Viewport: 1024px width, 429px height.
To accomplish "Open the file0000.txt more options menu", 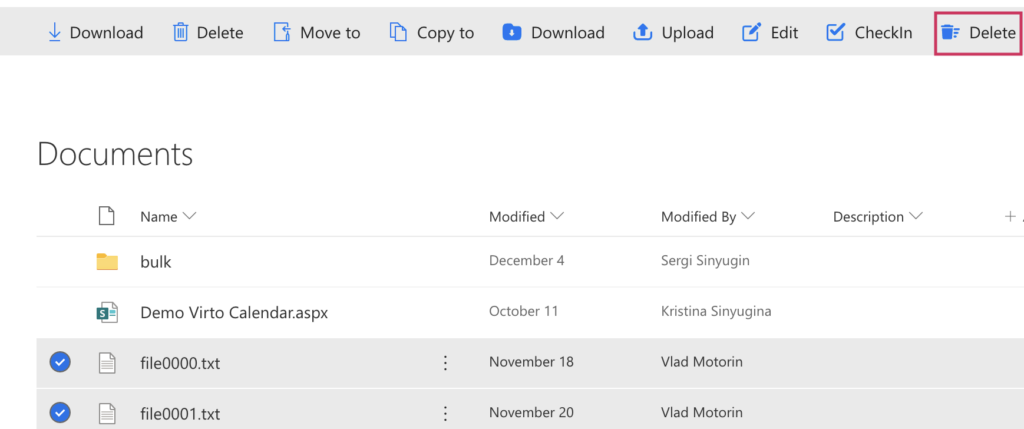I will tap(445, 362).
